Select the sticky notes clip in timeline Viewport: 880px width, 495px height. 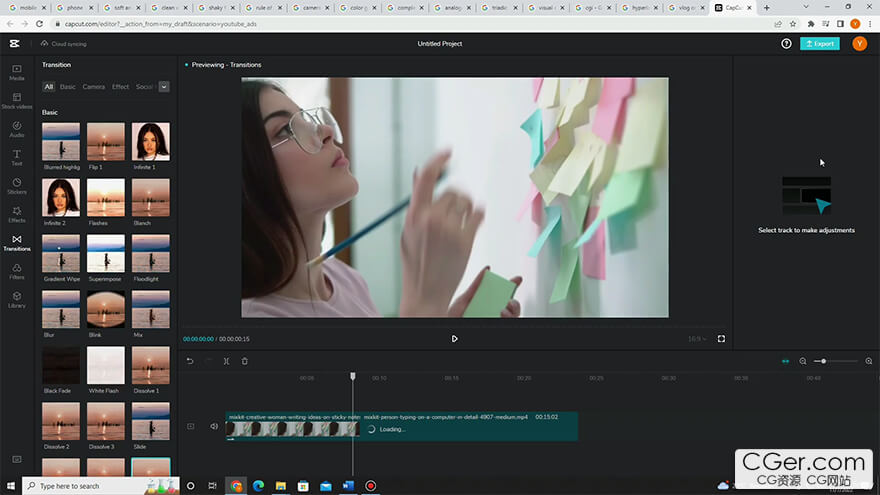(293, 426)
